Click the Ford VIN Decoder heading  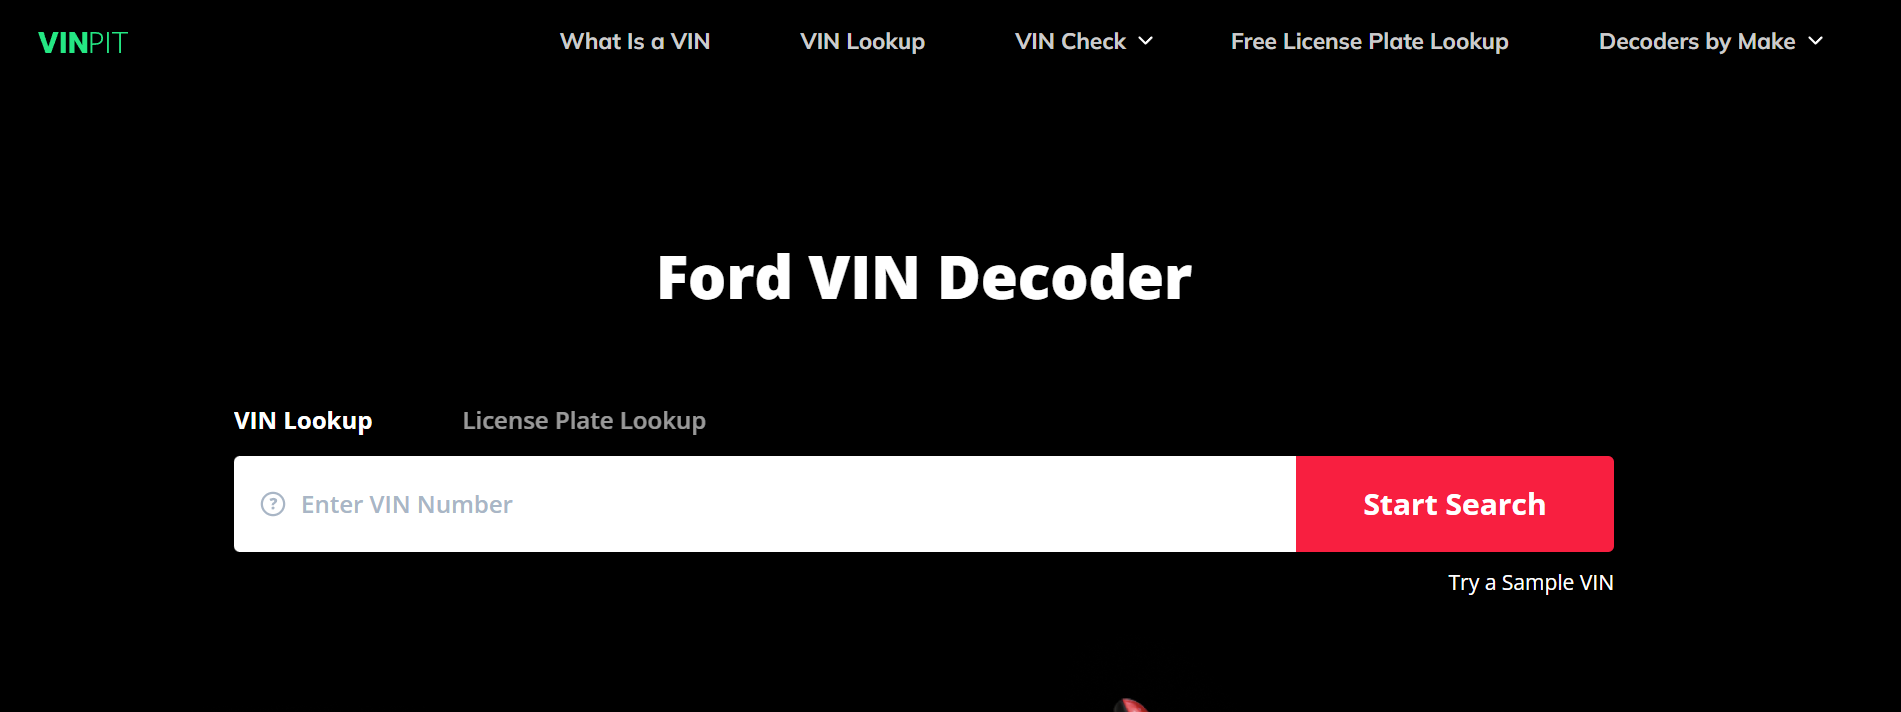924,277
